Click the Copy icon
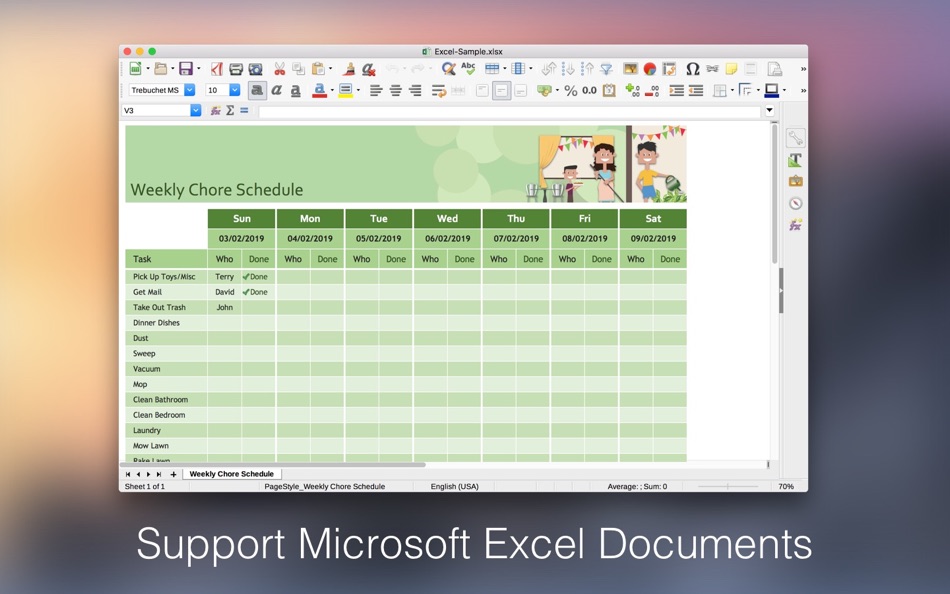Image resolution: width=950 pixels, height=594 pixels. (298, 68)
